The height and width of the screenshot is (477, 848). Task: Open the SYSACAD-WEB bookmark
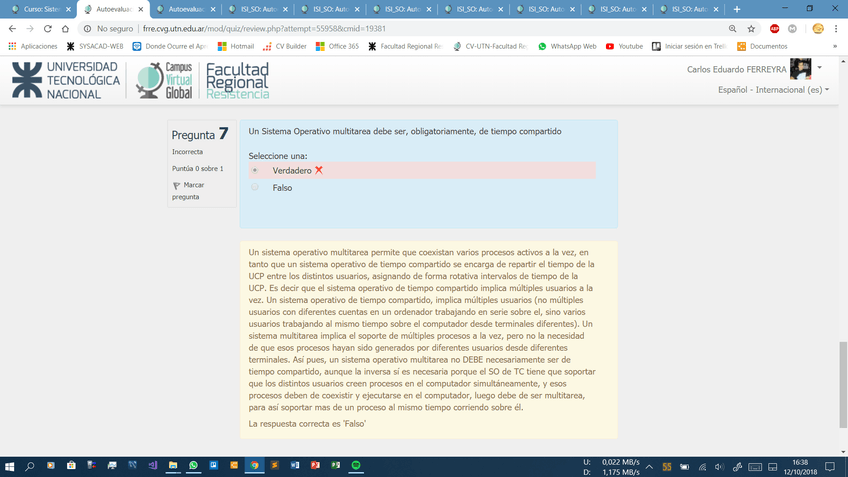tap(95, 46)
